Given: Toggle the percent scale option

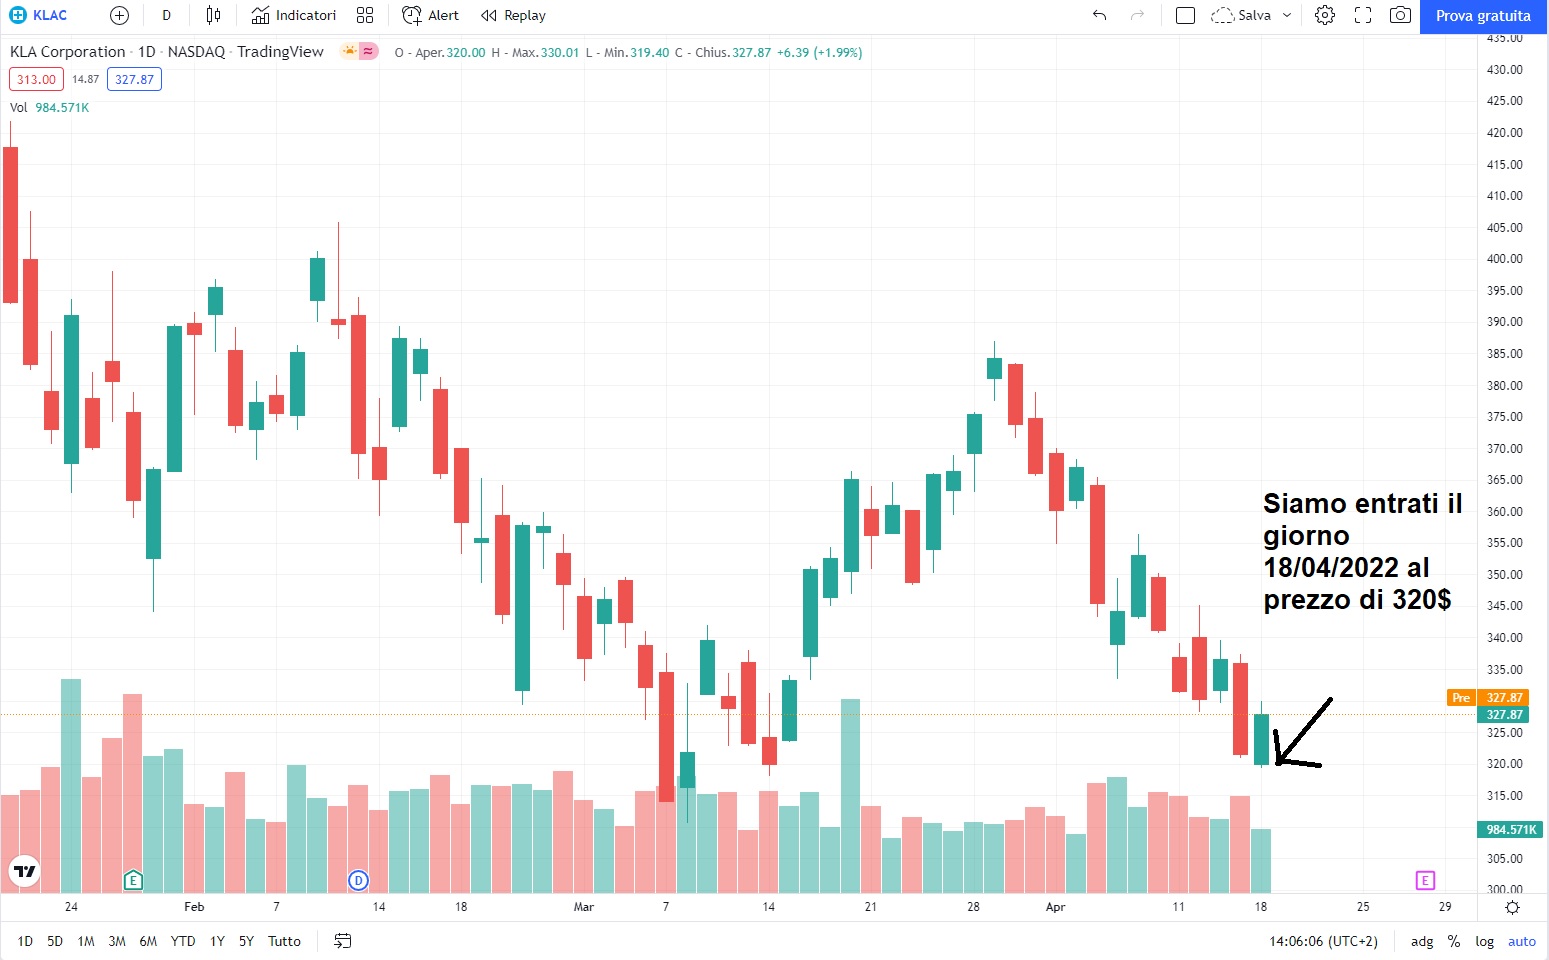Looking at the screenshot, I should pyautogui.click(x=1454, y=941).
